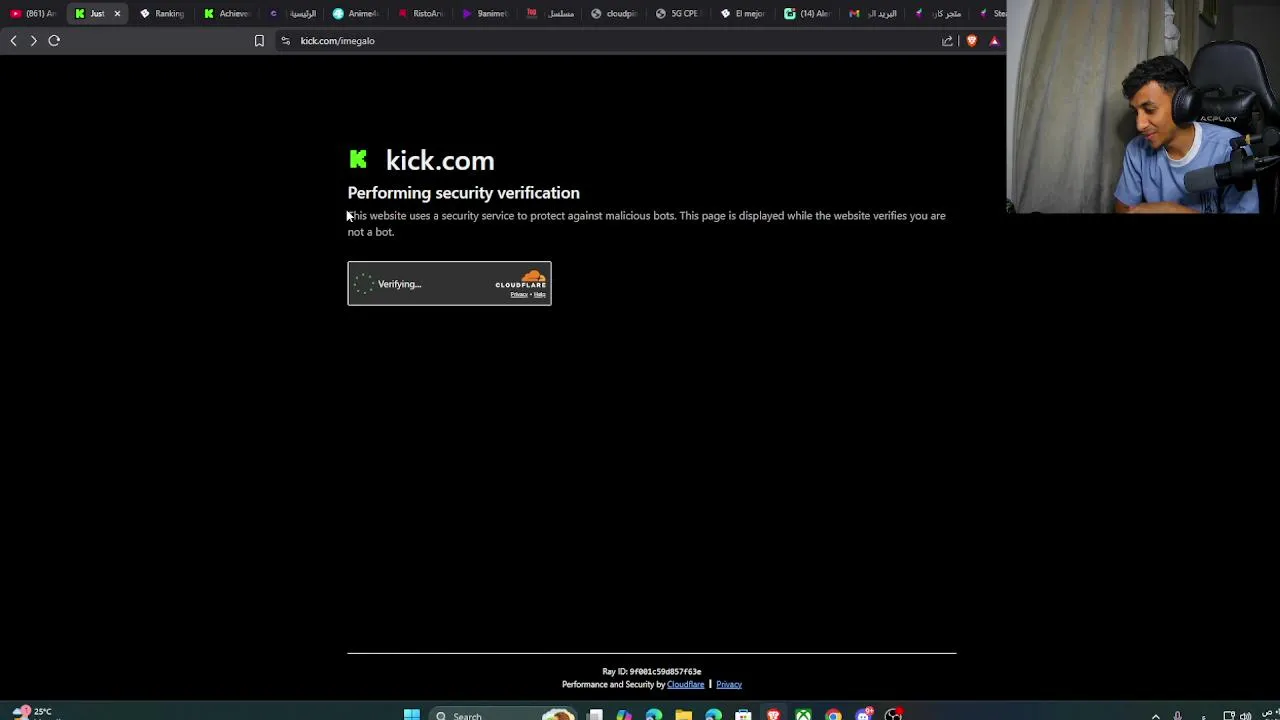Go forward using the browser forward arrow
Image resolution: width=1280 pixels, height=720 pixels.
tap(33, 41)
